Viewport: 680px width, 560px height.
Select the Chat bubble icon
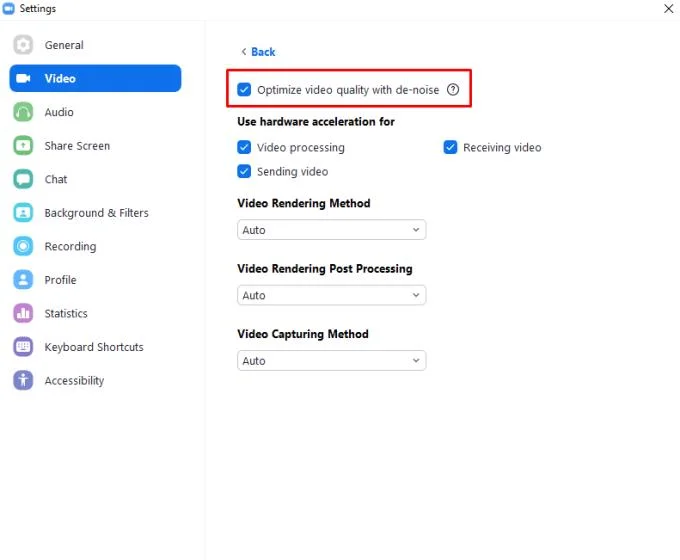[x=23, y=179]
